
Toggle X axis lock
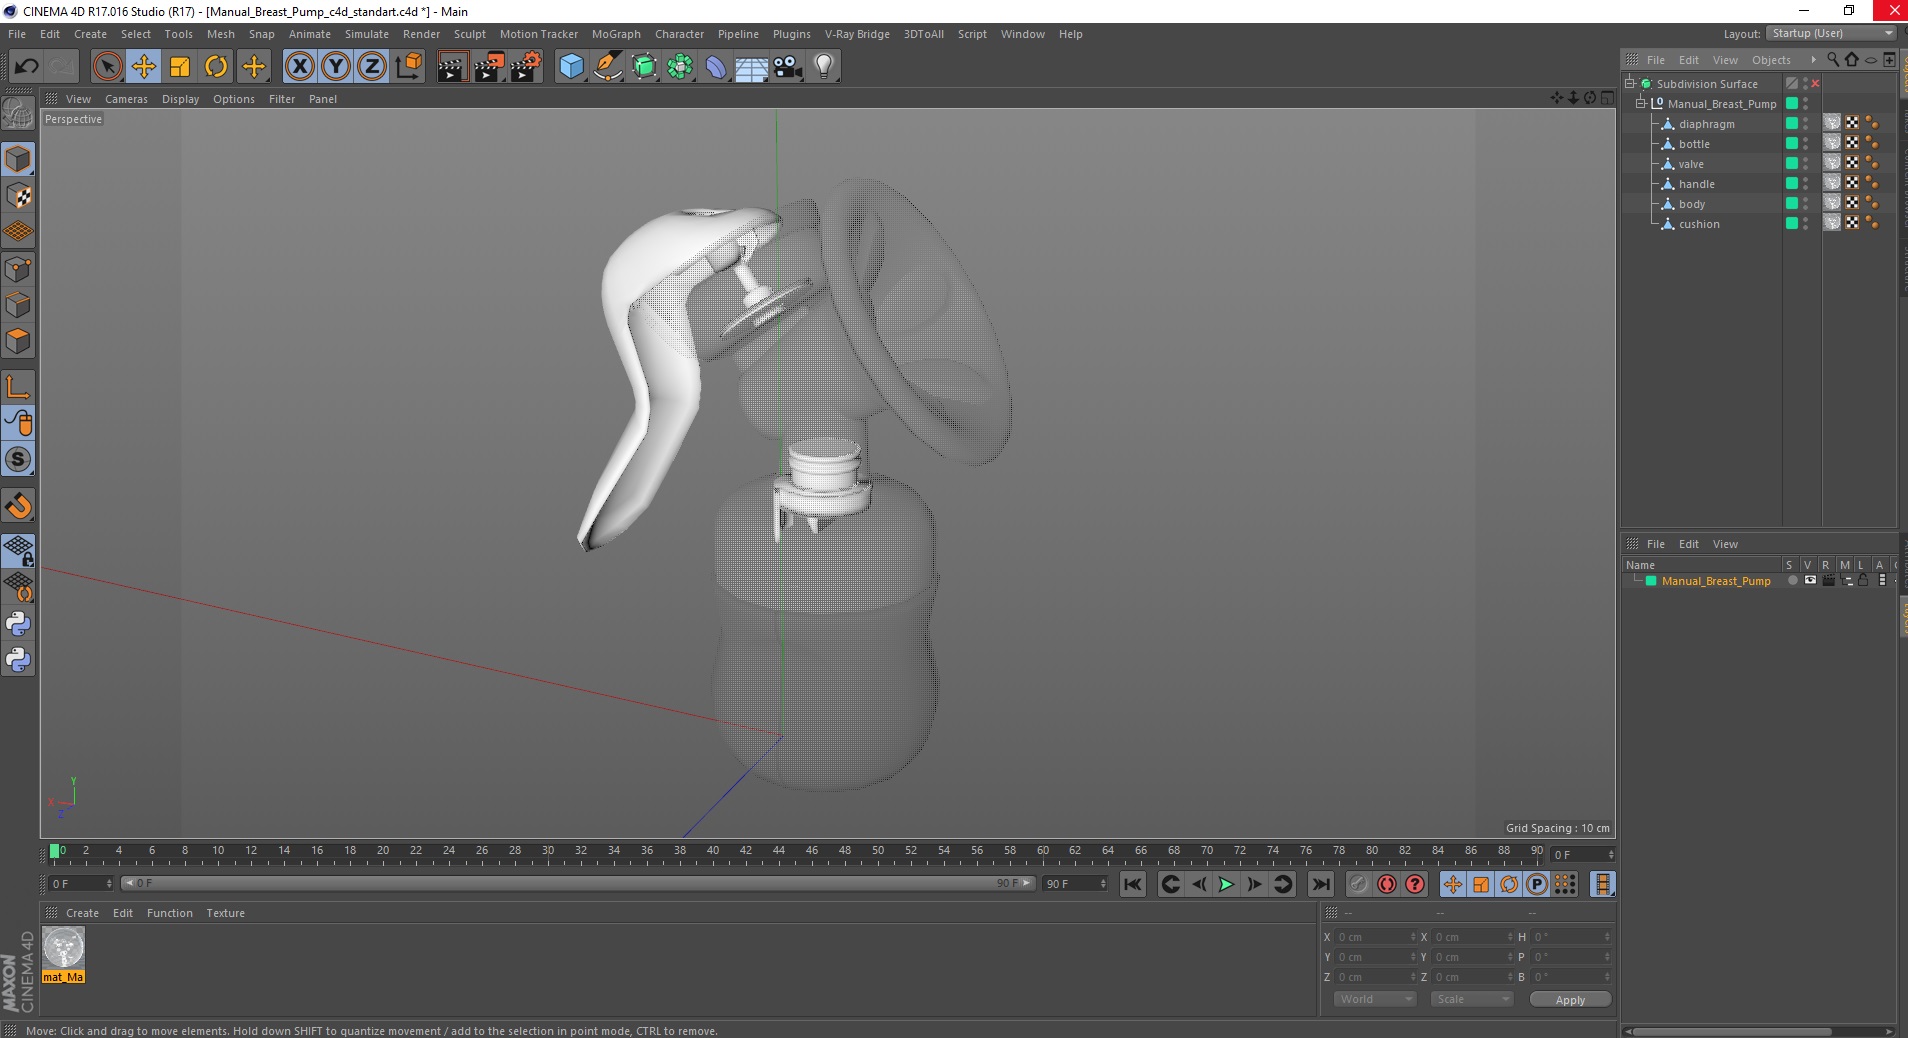(x=299, y=67)
